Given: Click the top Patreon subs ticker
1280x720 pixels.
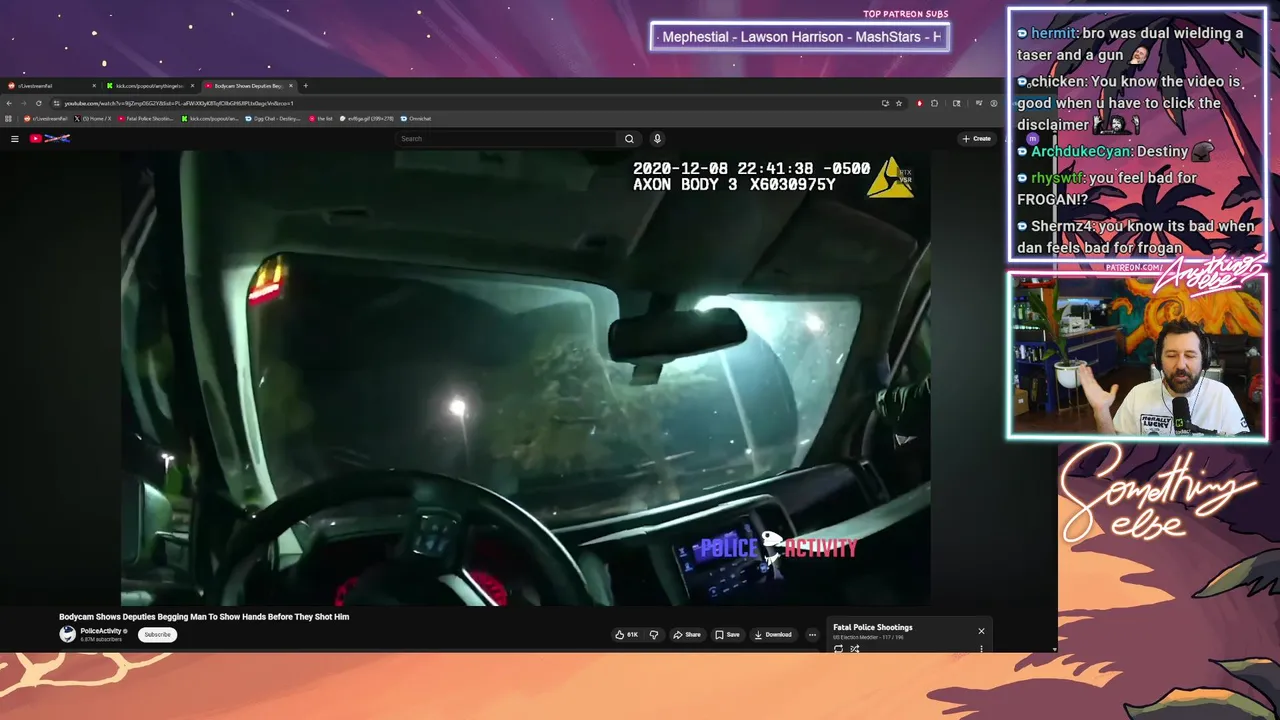Looking at the screenshot, I should [x=800, y=37].
